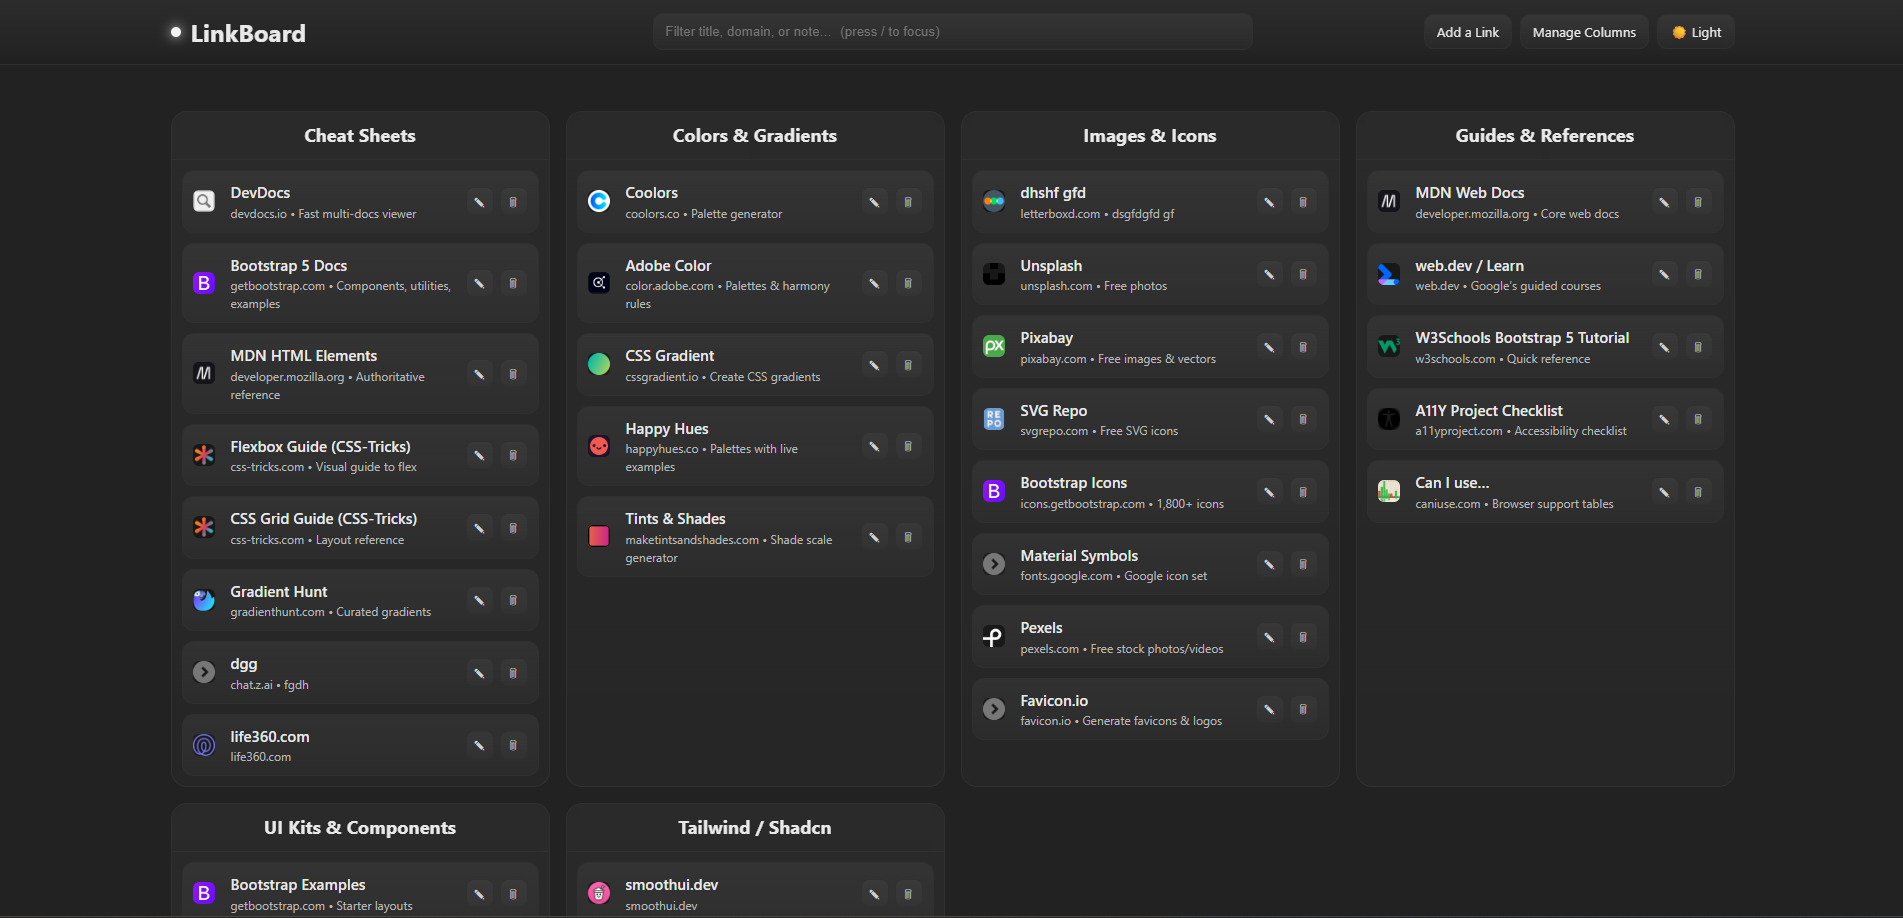Click the Bootstrap Icons favicon
Screen dimensions: 1903x918
click(994, 492)
